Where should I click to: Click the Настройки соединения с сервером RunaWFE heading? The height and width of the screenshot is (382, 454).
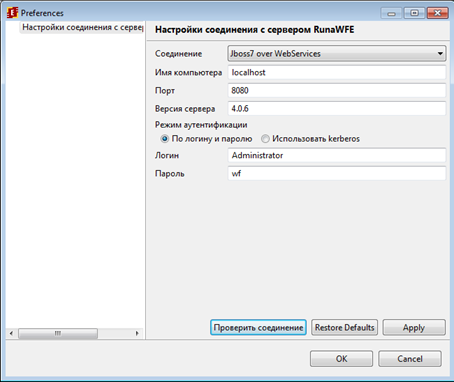pos(255,30)
